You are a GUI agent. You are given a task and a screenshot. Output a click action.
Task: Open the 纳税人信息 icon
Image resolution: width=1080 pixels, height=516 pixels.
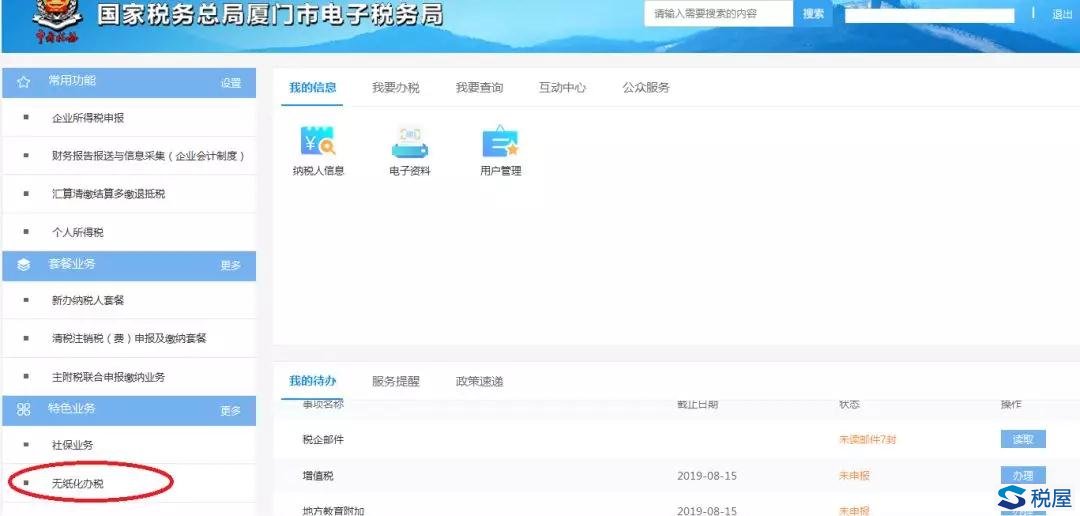point(317,143)
